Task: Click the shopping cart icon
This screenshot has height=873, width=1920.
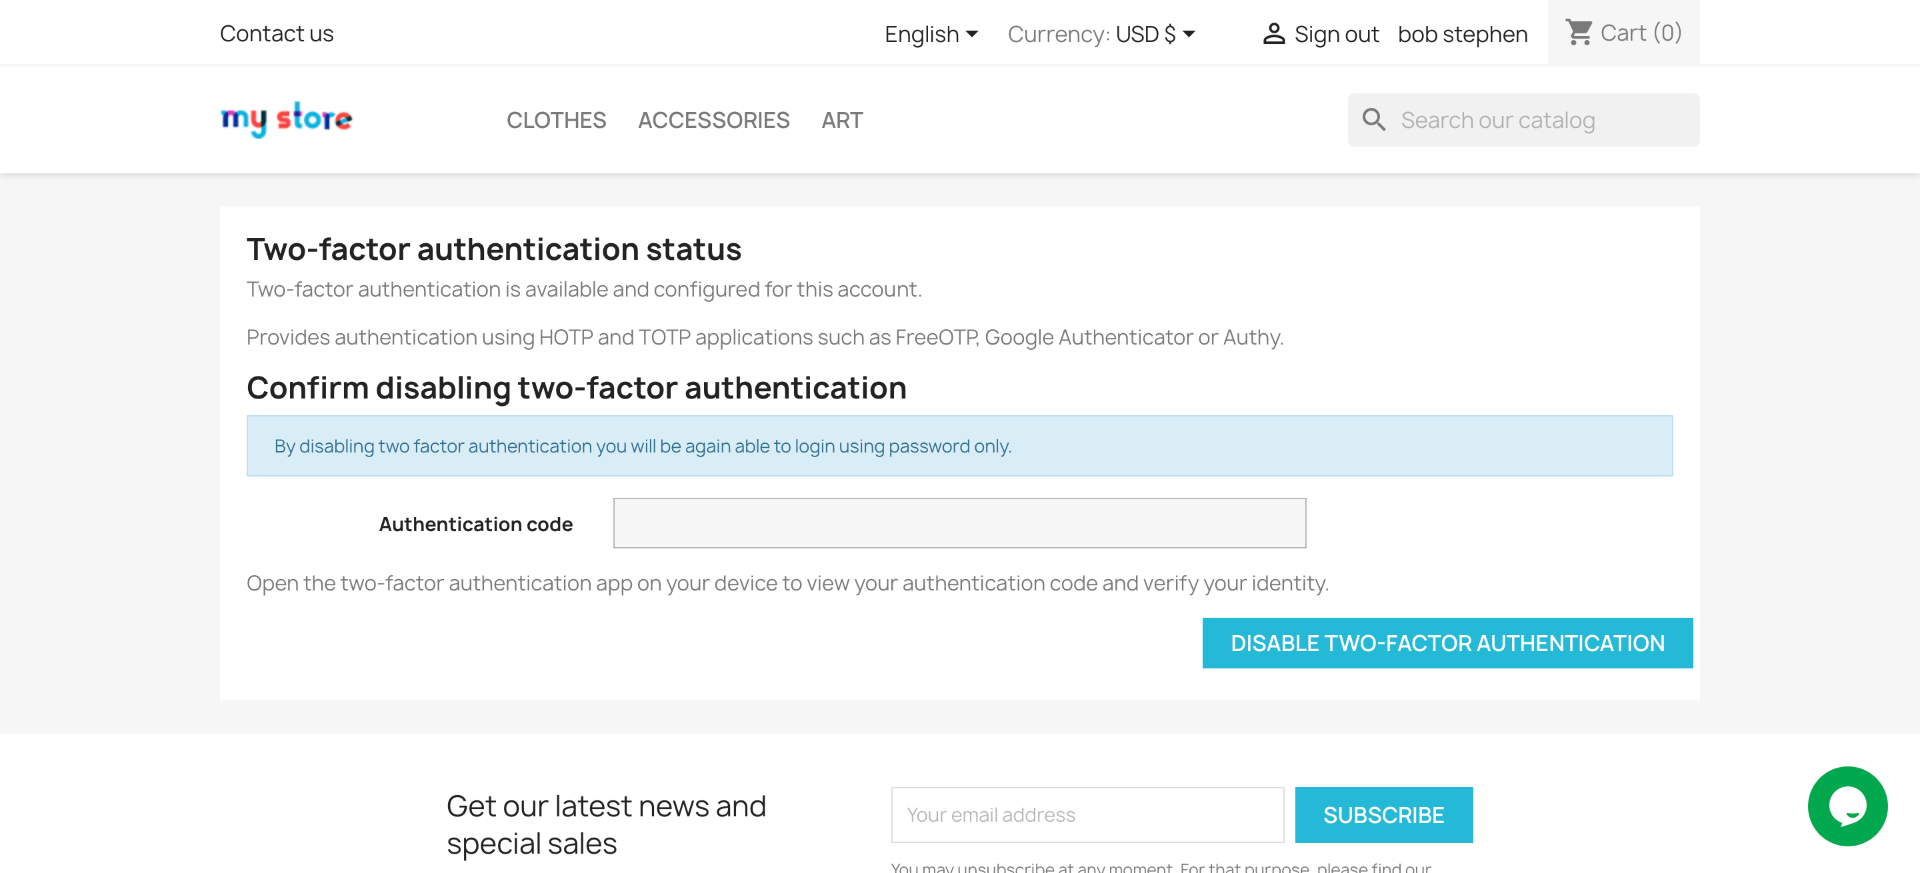Action: tap(1579, 33)
